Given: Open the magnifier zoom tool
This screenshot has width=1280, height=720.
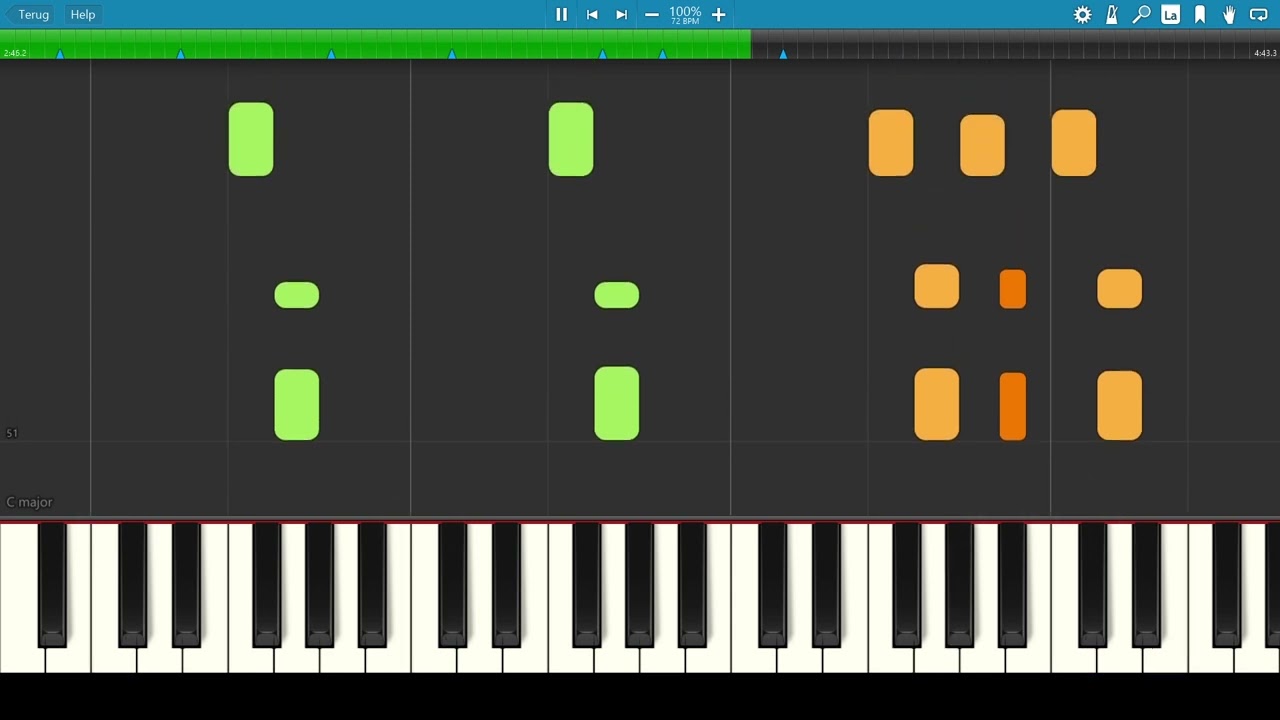Looking at the screenshot, I should click(1141, 14).
